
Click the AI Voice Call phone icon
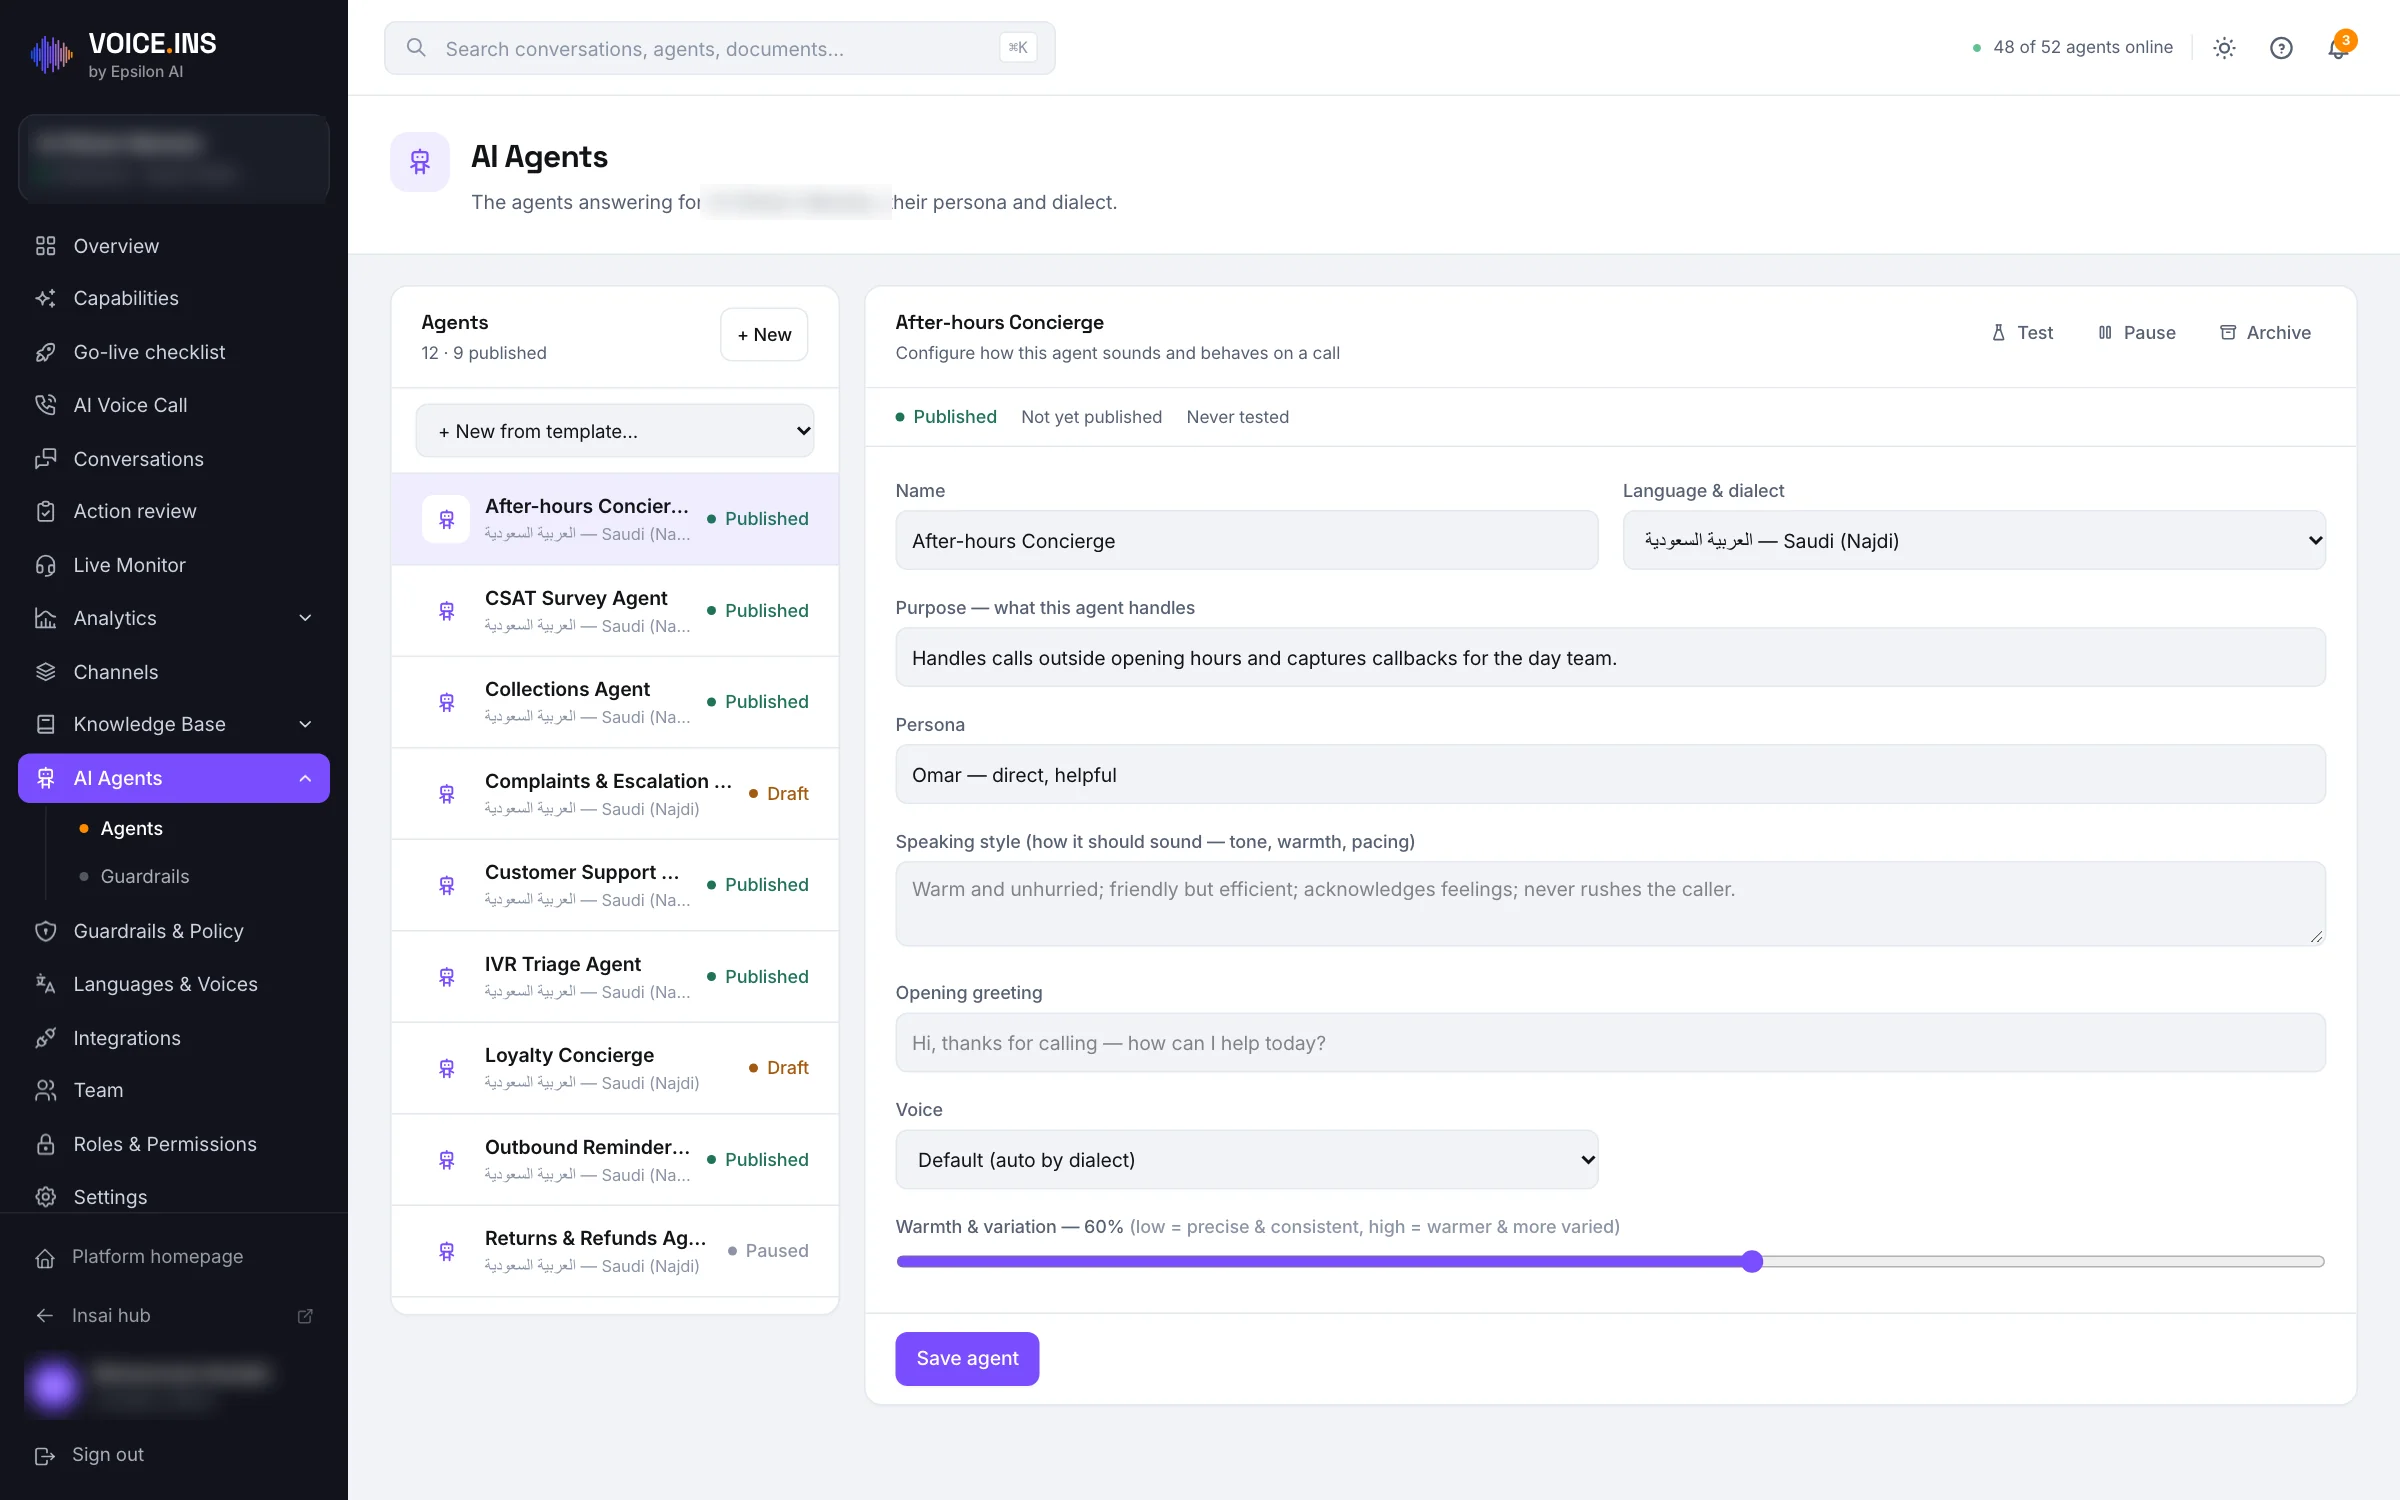pos(46,405)
